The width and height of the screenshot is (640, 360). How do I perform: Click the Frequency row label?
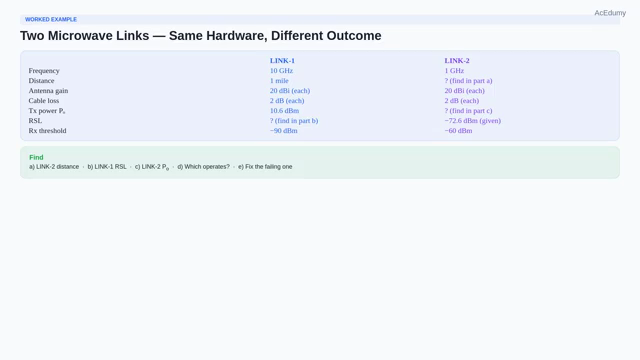pyautogui.click(x=44, y=71)
